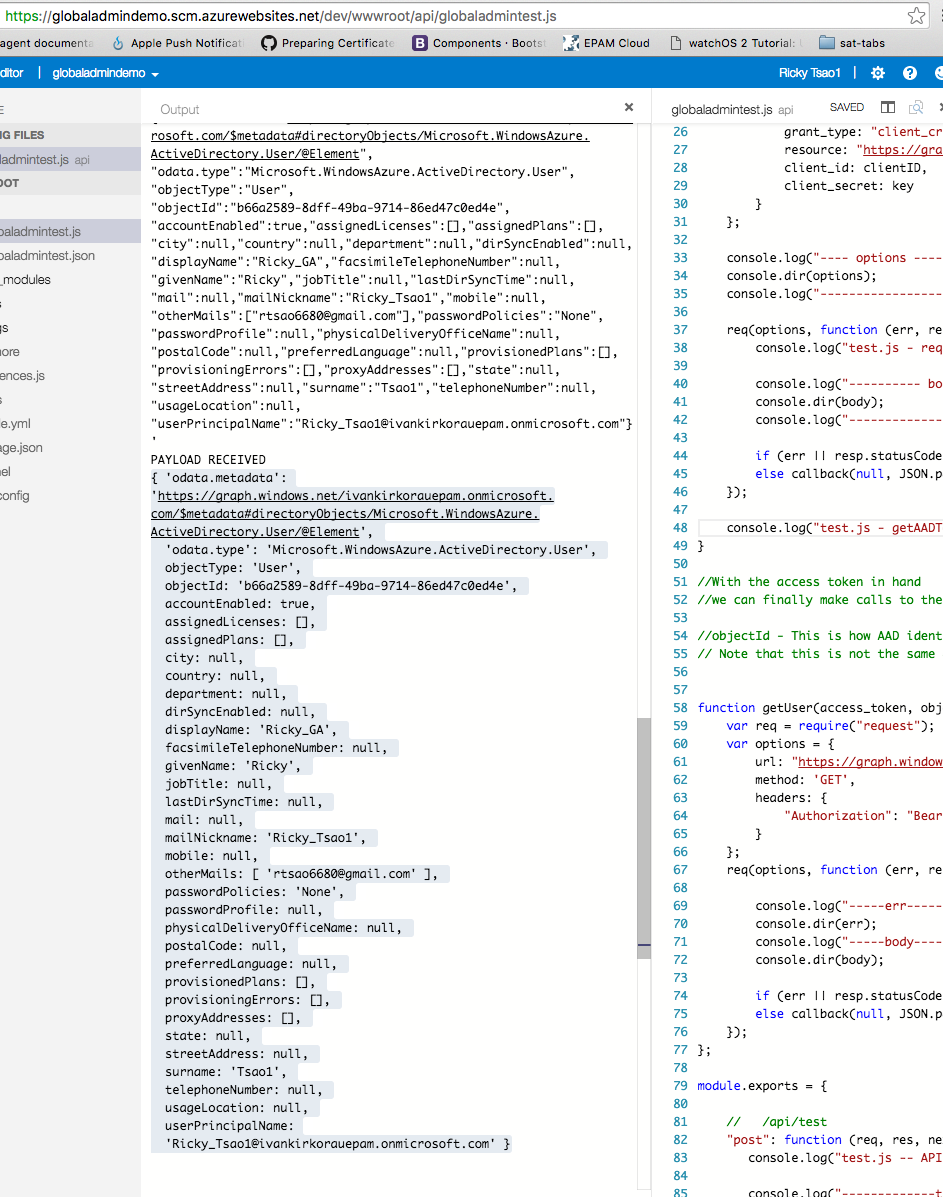Open the Components Bootstrap bookmark
Screen dimensions: 943x1197
click(x=479, y=44)
